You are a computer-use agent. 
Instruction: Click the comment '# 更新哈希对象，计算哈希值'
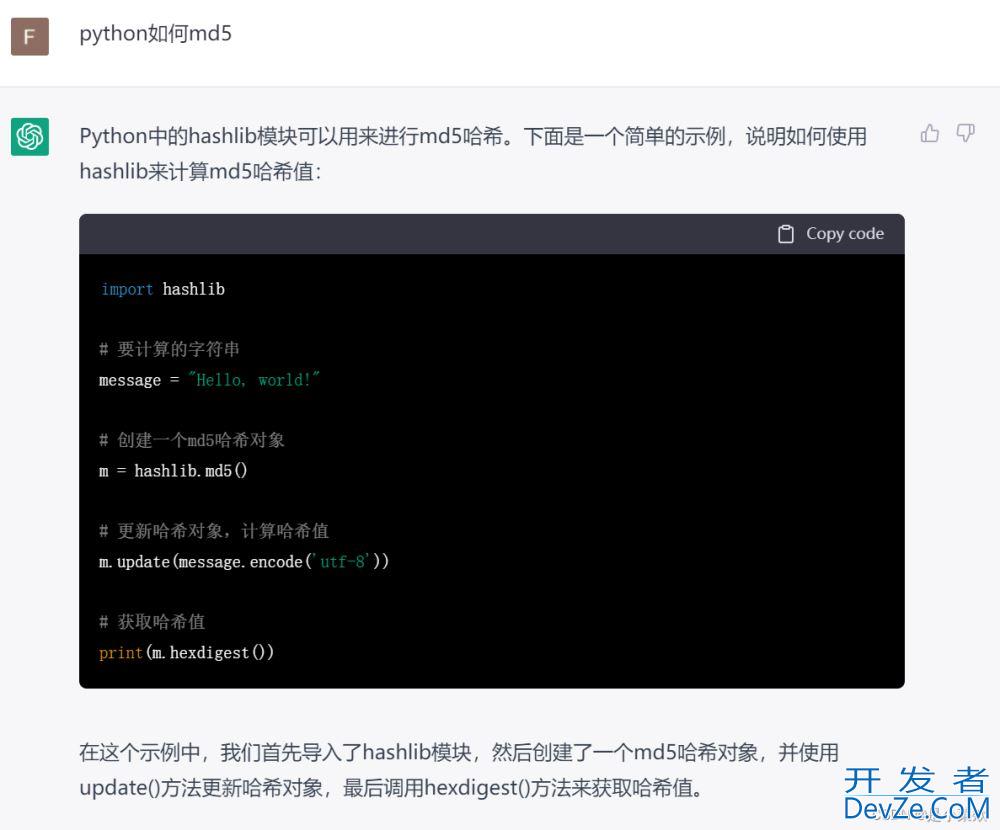[214, 531]
